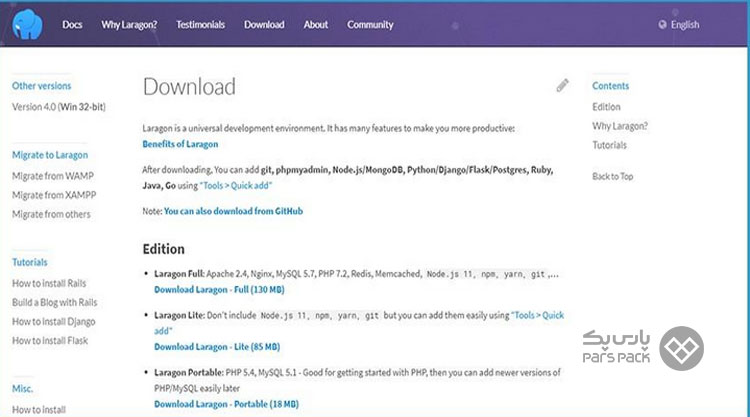Download Laragon - Full (130 MB)
Viewport: 750px width, 417px height.
(x=219, y=289)
